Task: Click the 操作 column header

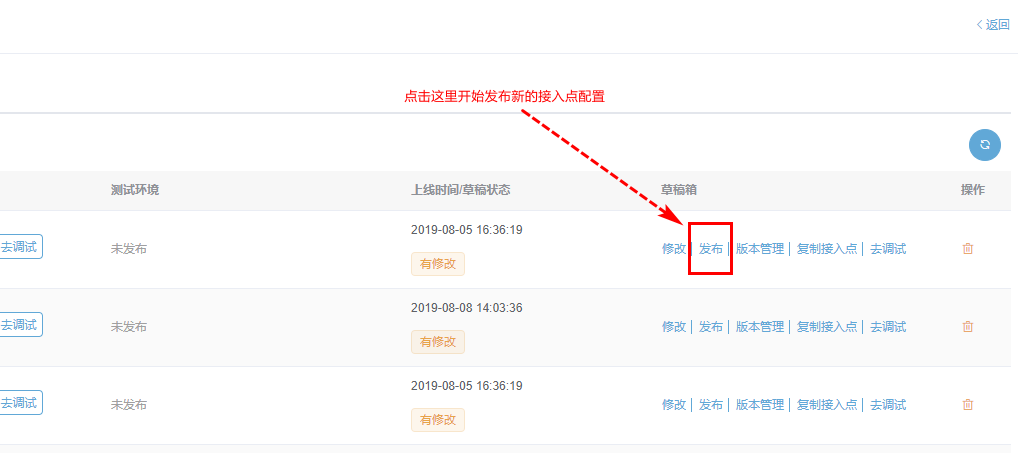Action: 973,190
